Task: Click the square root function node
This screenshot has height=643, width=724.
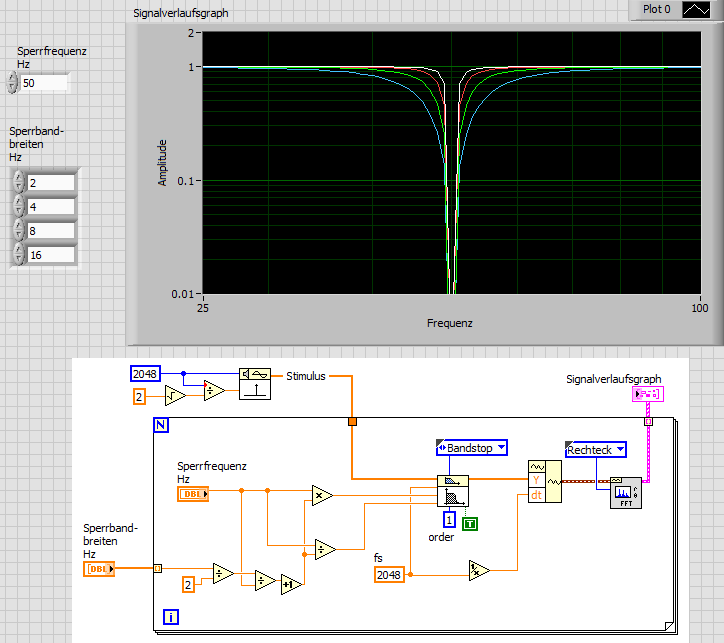Action: [x=175, y=396]
